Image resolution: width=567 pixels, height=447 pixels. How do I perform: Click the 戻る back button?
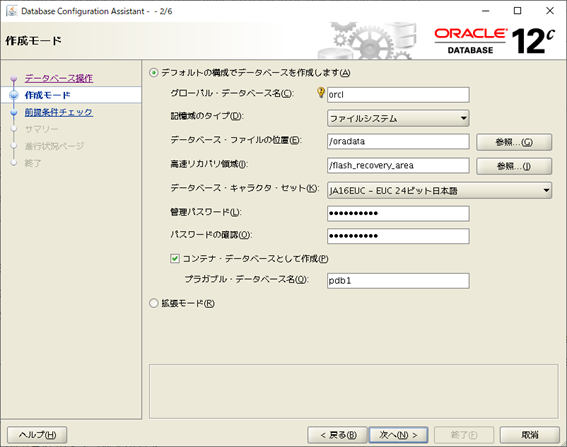tap(337, 435)
